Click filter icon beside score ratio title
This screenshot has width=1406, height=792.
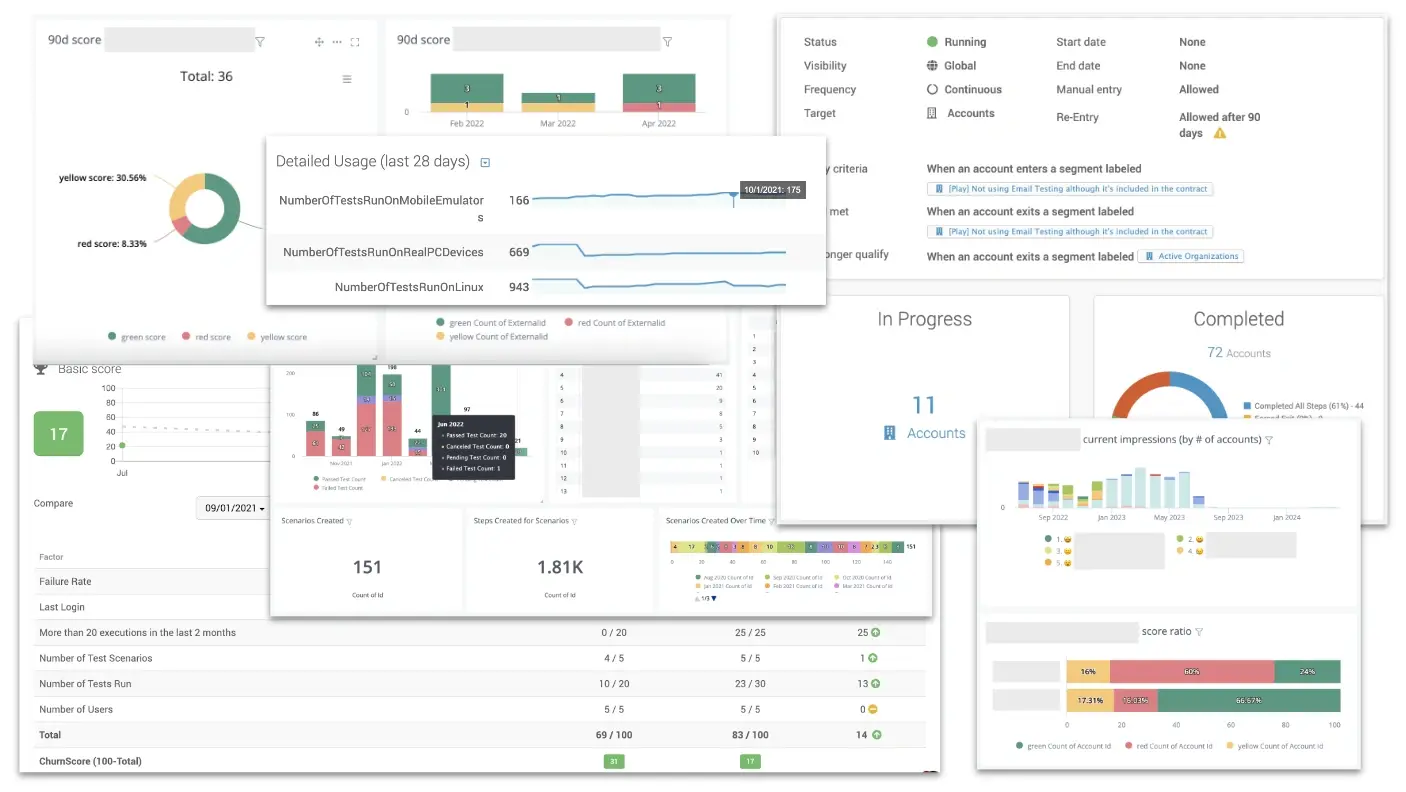1199,632
